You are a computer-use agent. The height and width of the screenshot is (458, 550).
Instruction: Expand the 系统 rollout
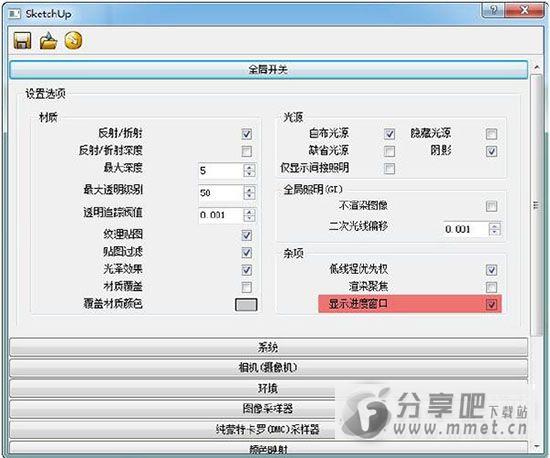(x=269, y=347)
